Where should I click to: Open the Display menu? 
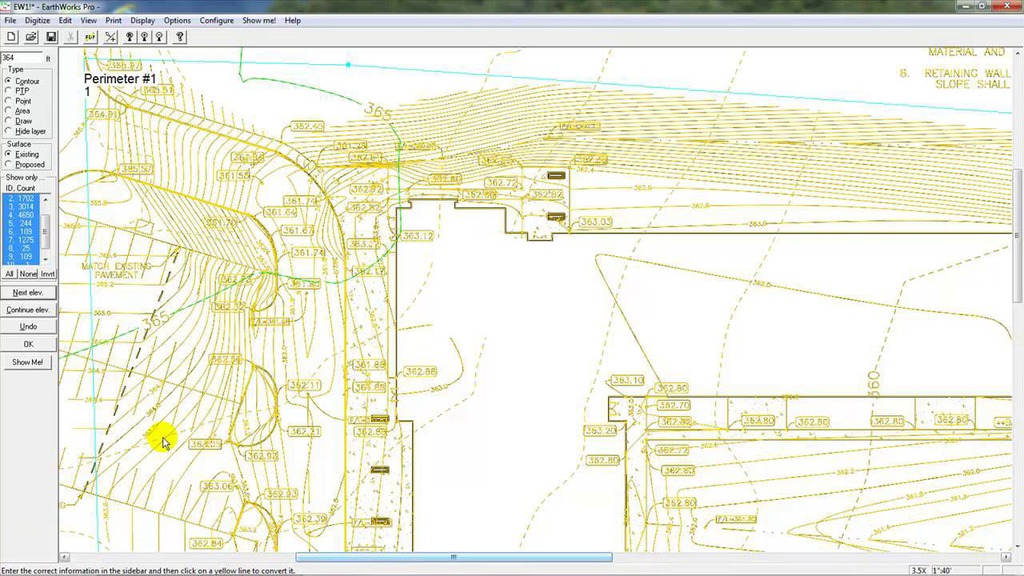(142, 20)
